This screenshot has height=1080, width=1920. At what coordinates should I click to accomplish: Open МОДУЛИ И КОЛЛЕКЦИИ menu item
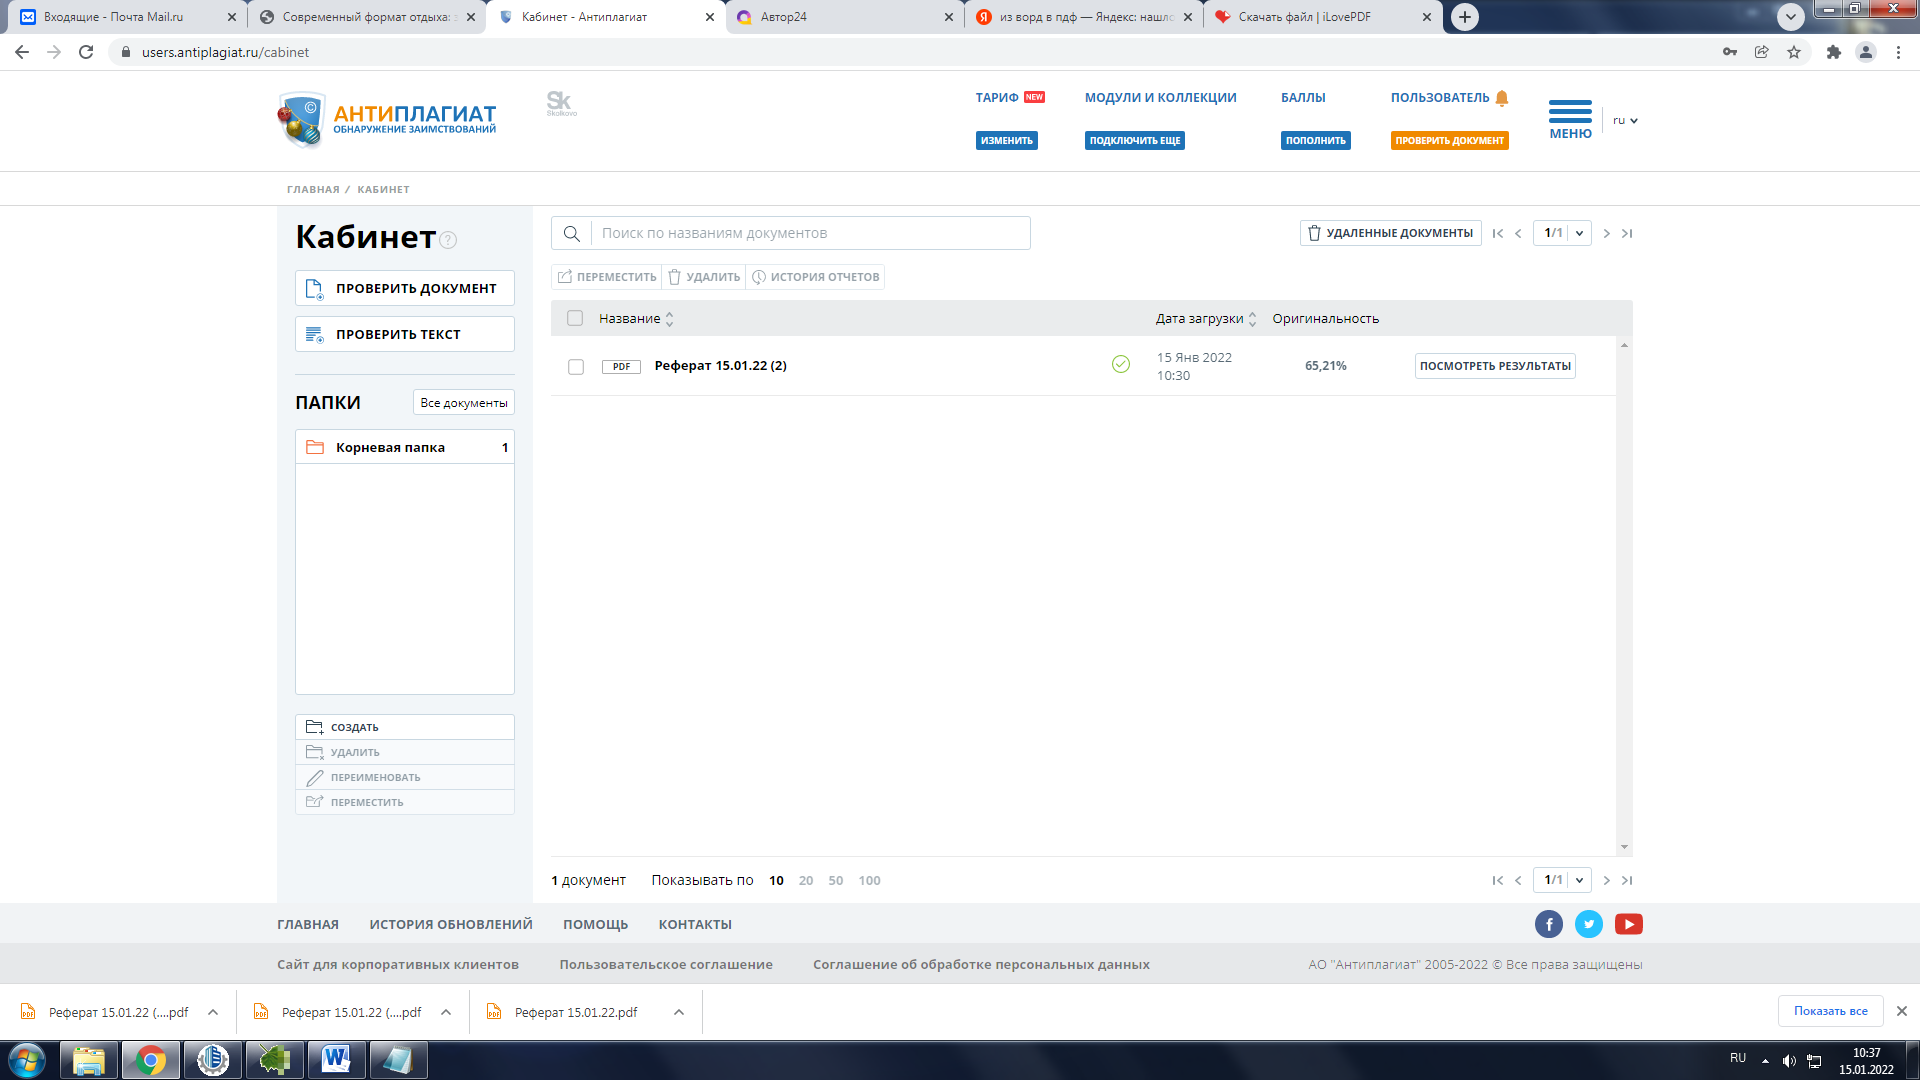[x=1160, y=97]
